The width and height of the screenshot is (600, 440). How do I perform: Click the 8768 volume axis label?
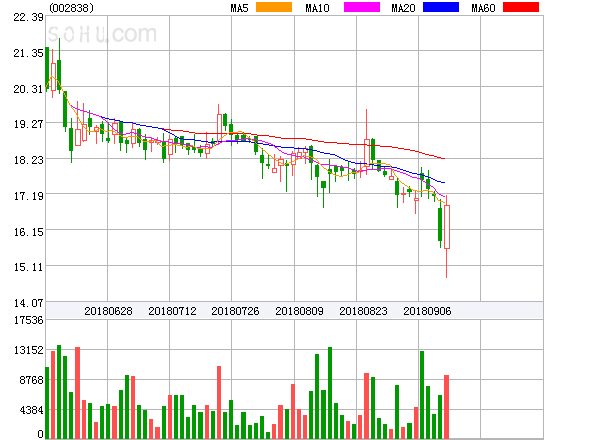coord(32,380)
